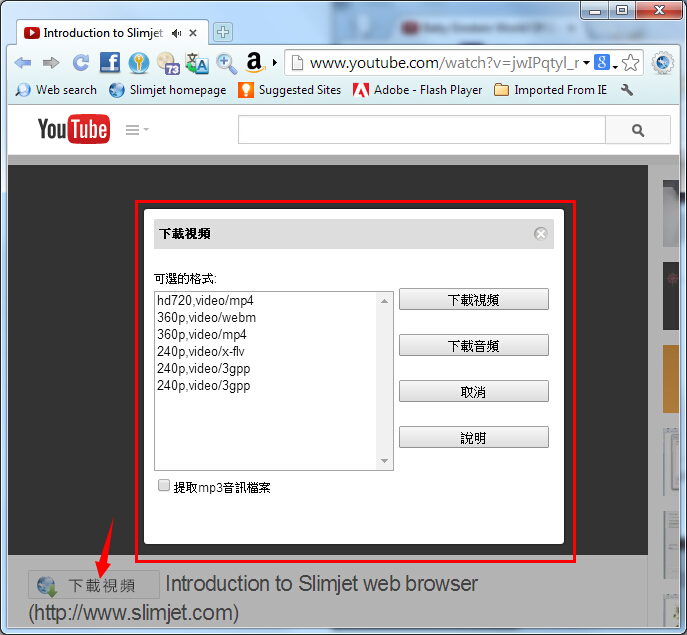Bookmark this page with star icon
Screen dimensions: 687x635
tap(630, 63)
